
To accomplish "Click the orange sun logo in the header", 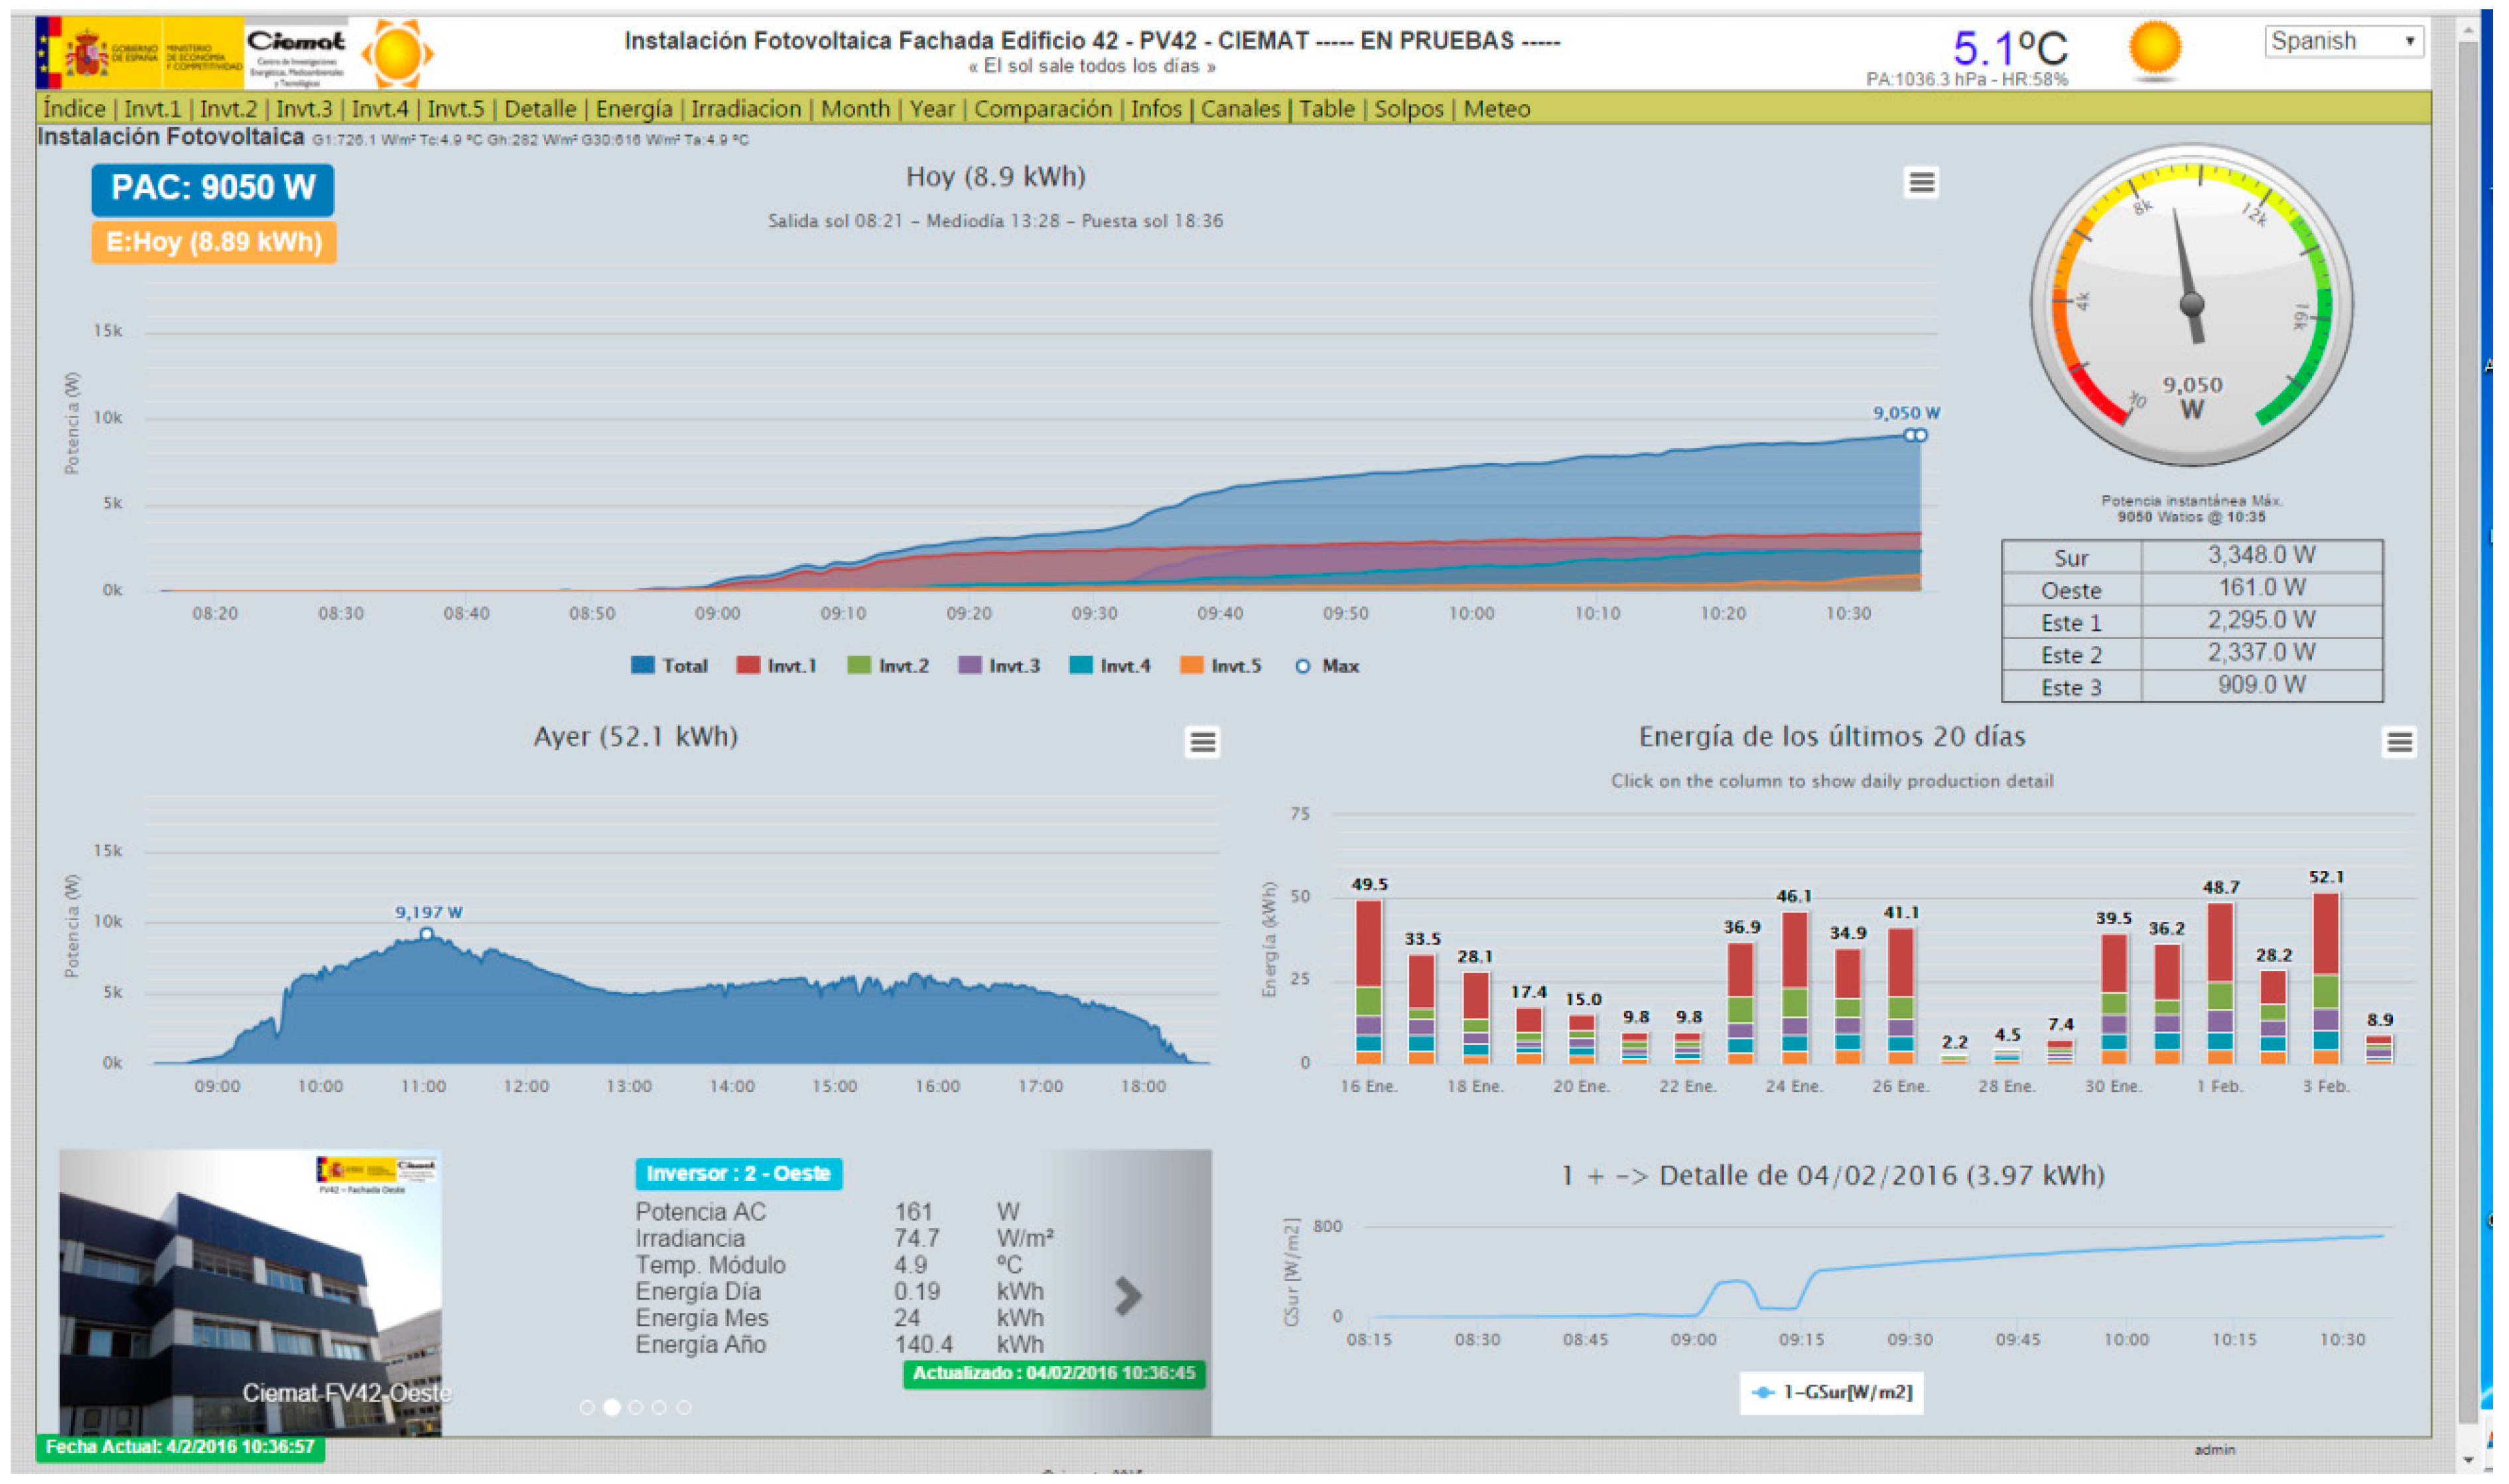I will click(397, 53).
